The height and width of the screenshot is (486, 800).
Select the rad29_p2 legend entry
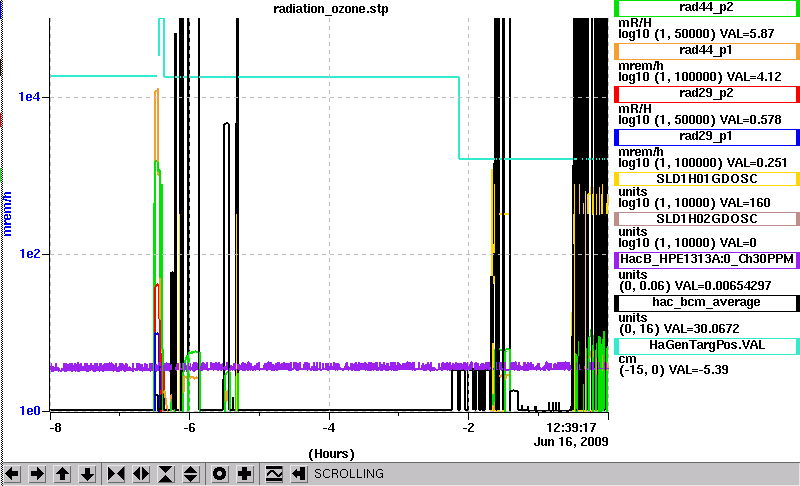707,94
